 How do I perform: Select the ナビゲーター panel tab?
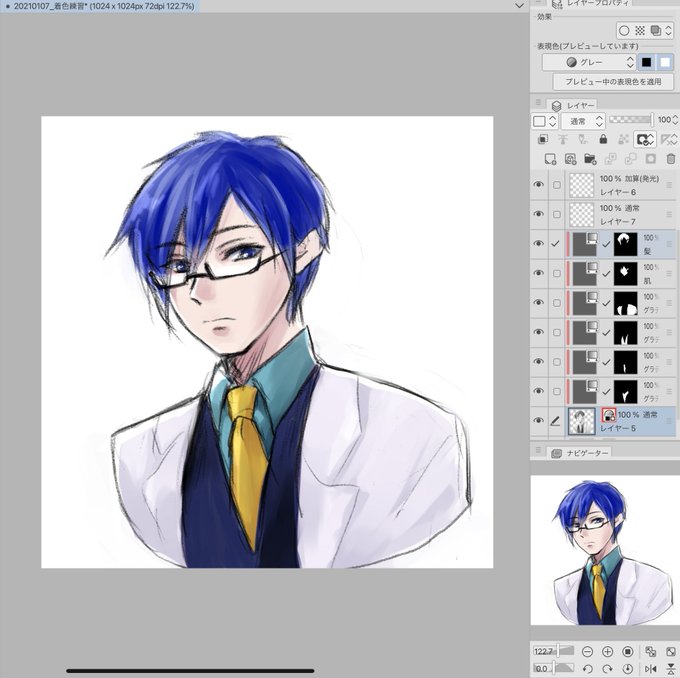(579, 453)
